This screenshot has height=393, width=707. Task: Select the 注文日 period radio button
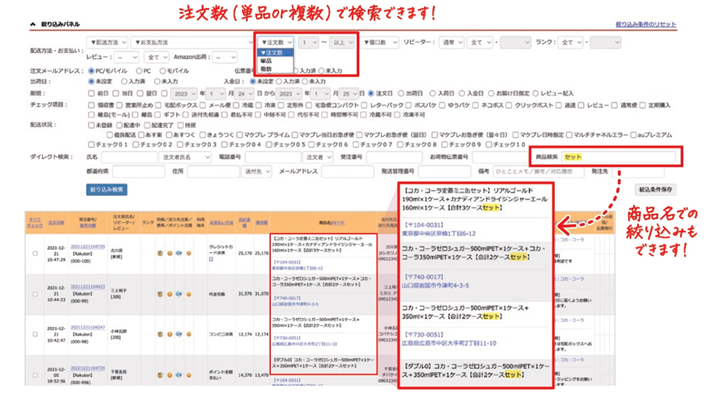point(371,93)
